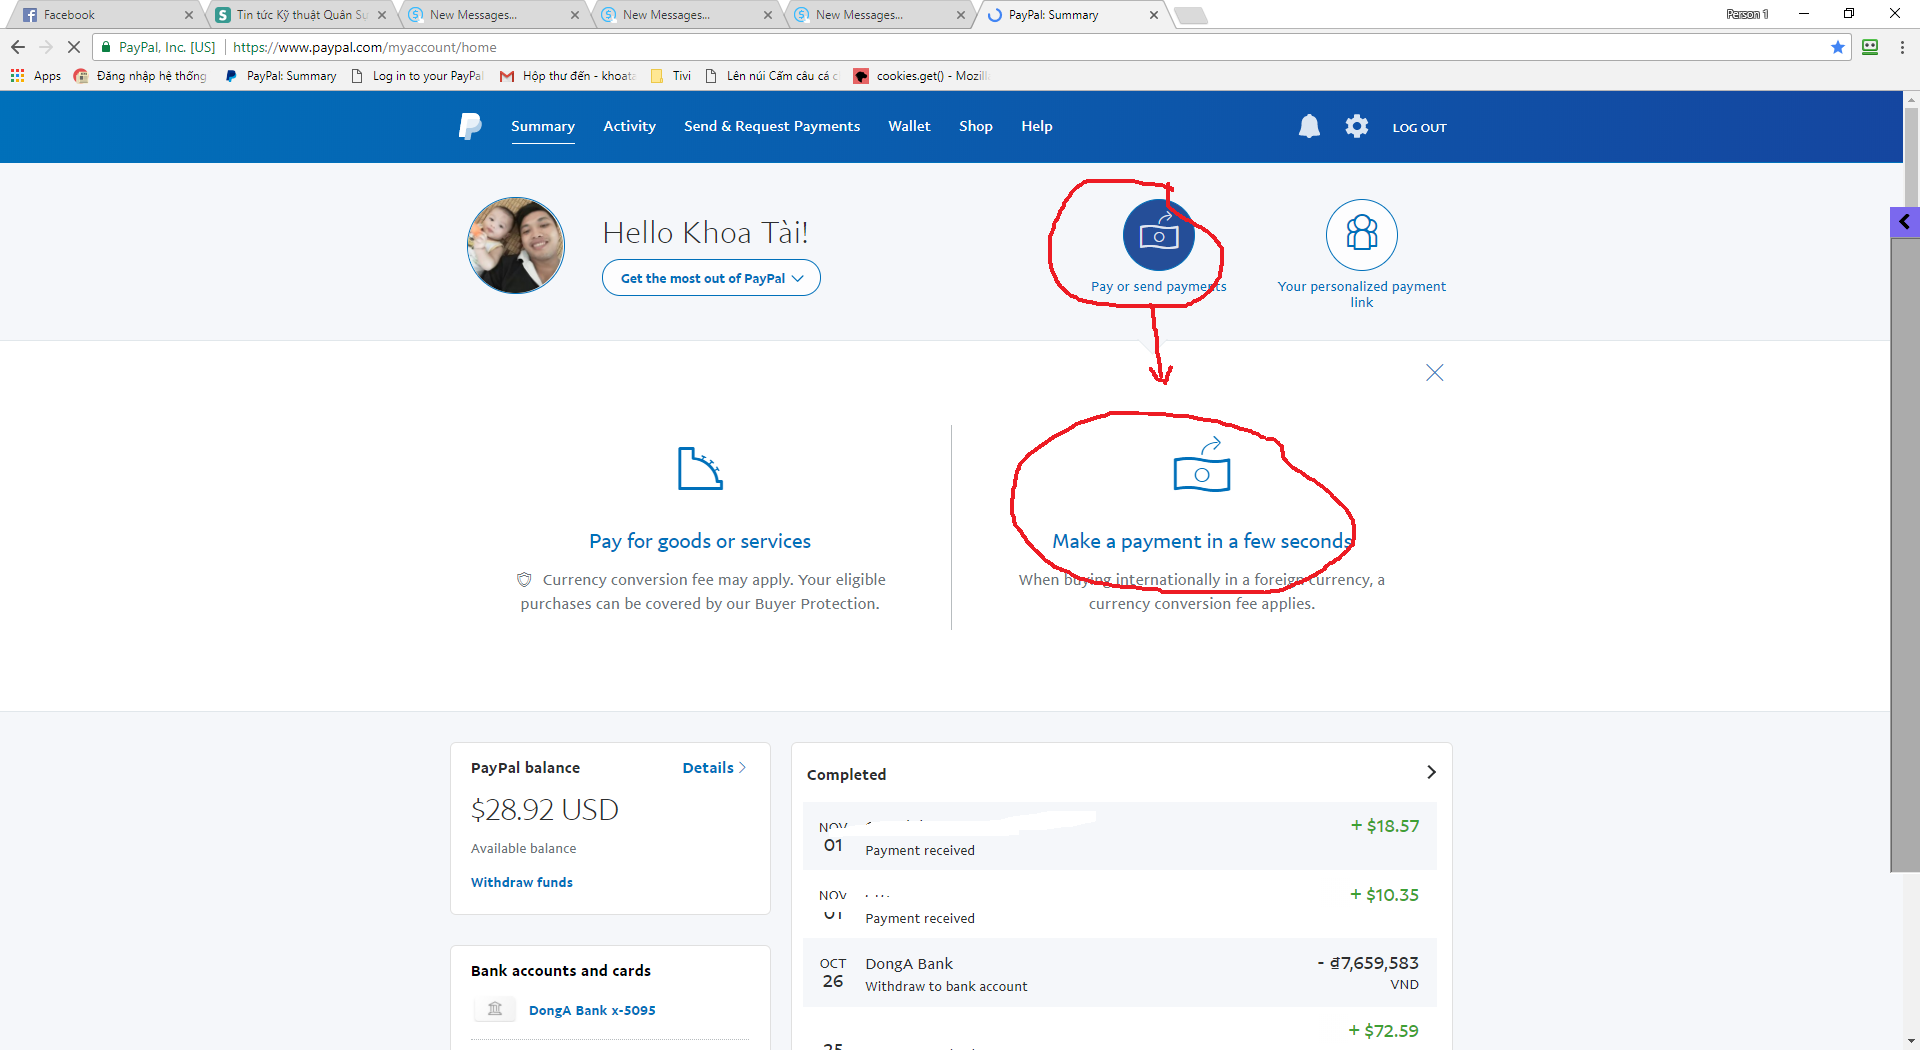The height and width of the screenshot is (1050, 1920).
Task: Close the payment options panel X
Action: (x=1434, y=373)
